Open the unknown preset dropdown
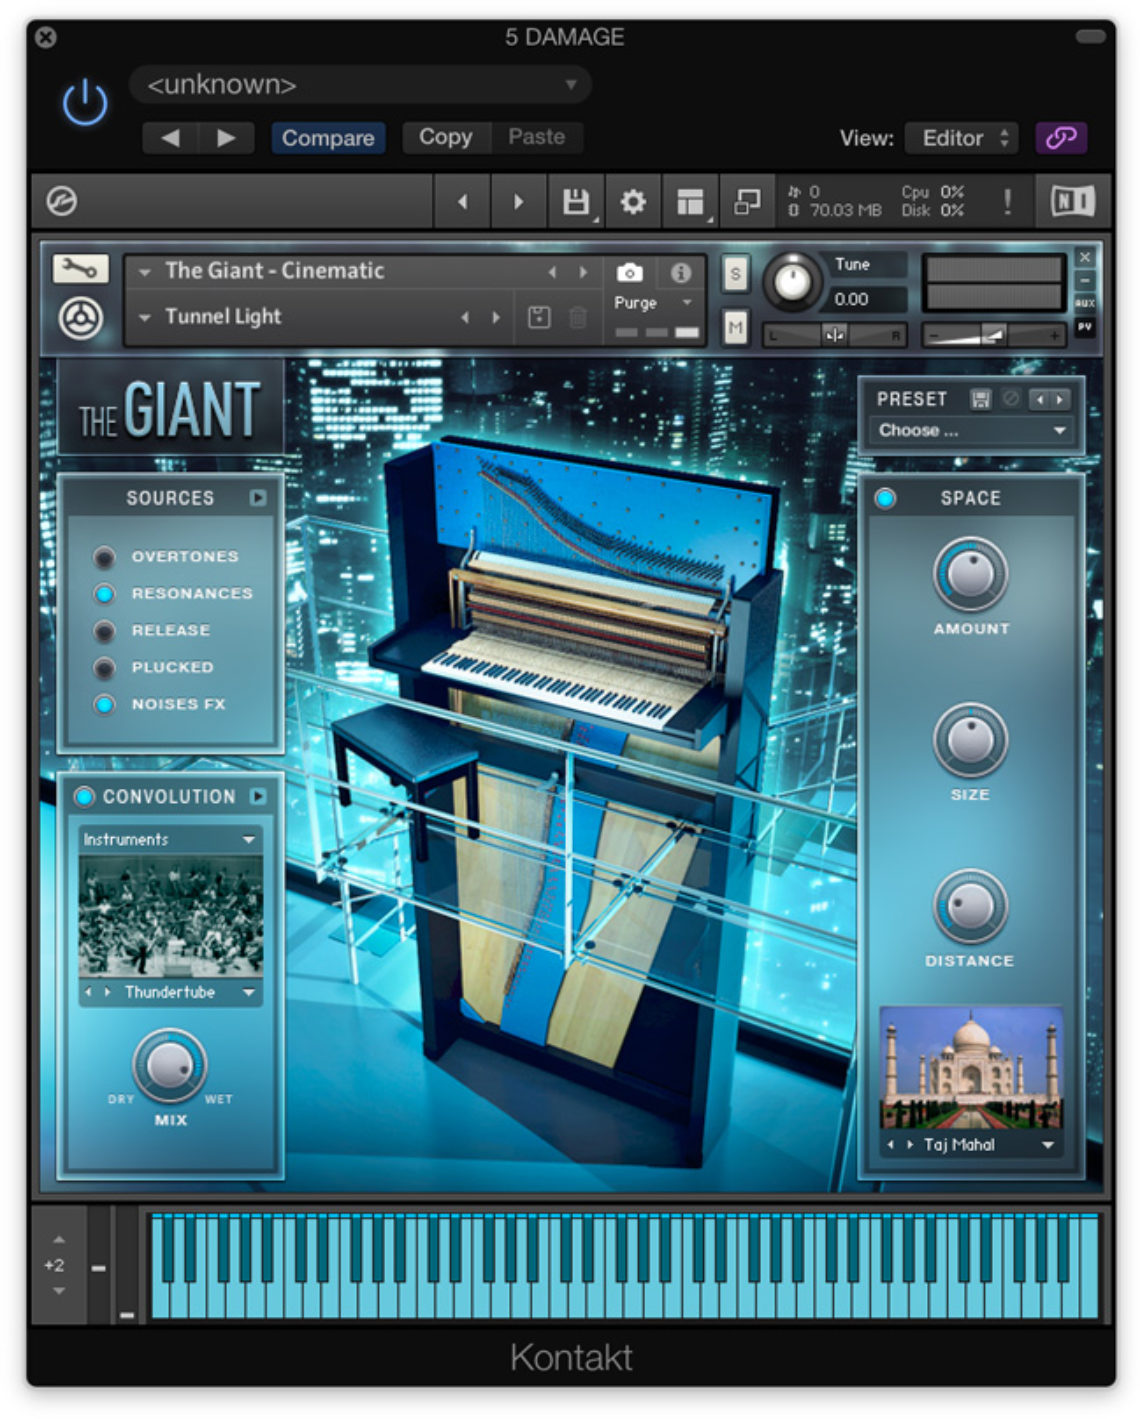 click(x=361, y=85)
